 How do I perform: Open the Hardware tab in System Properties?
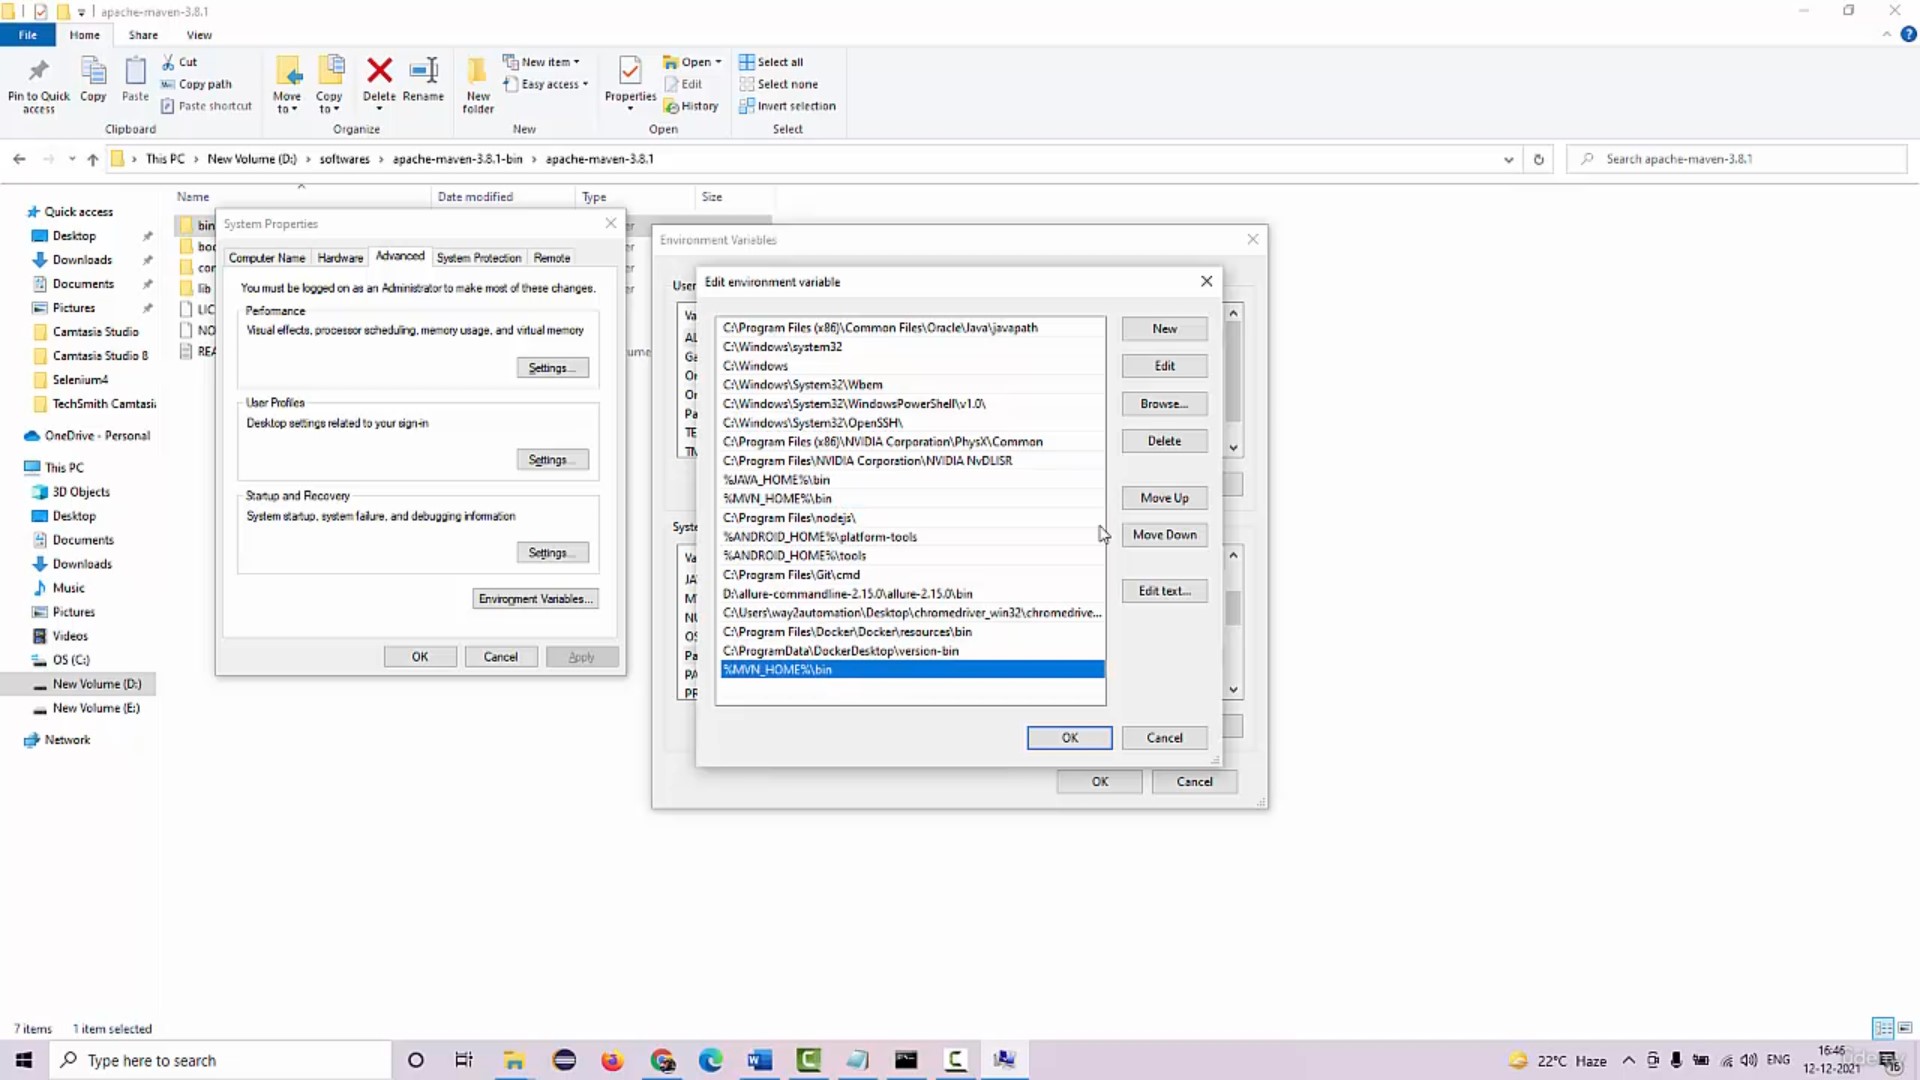[x=340, y=258]
